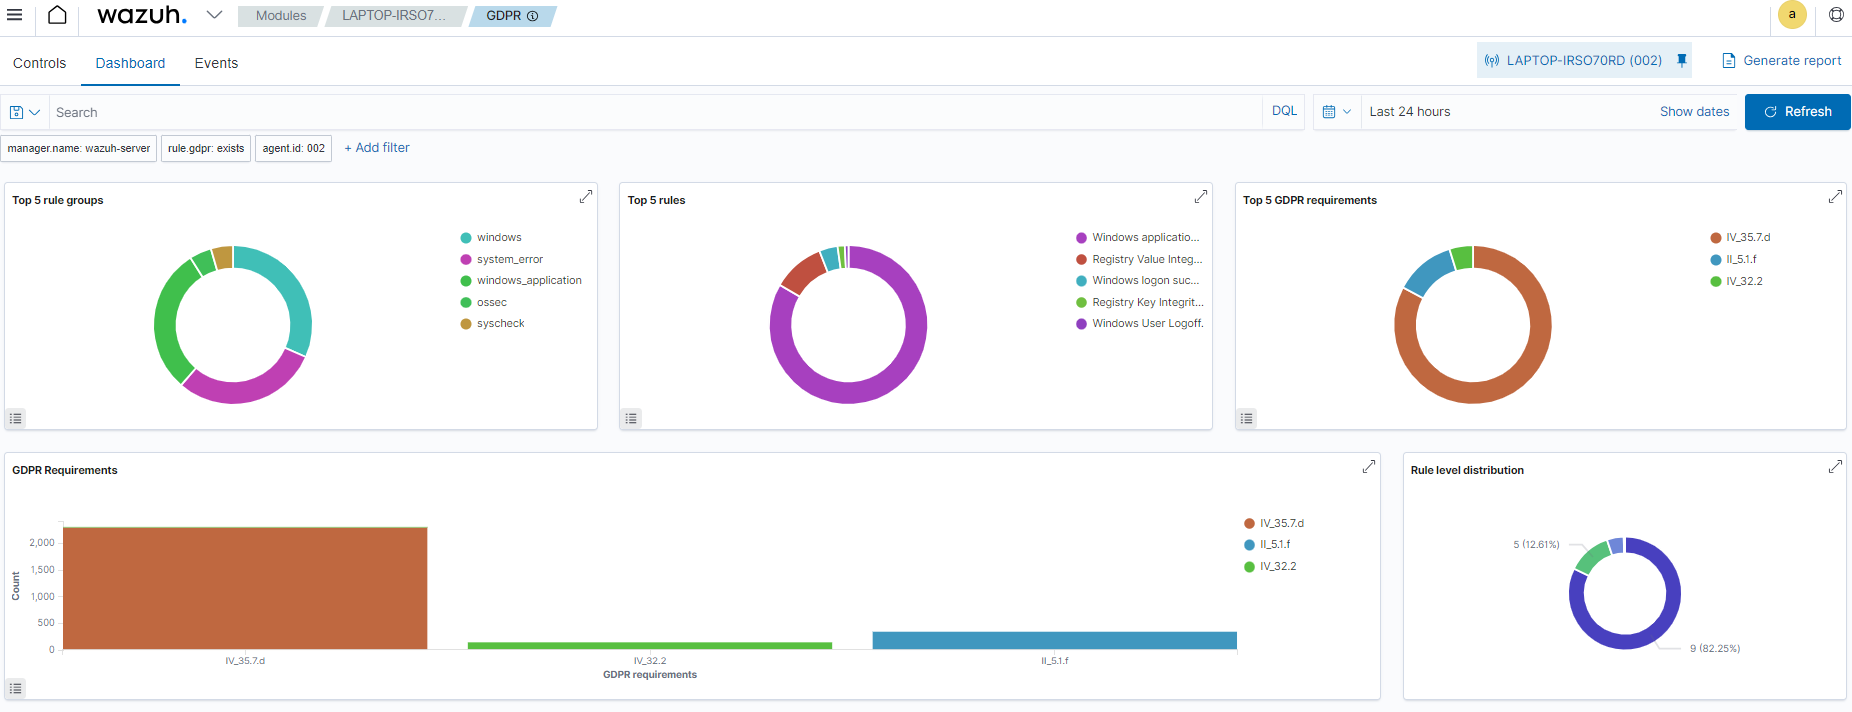Select the agent.id: 002 filter

(293, 148)
